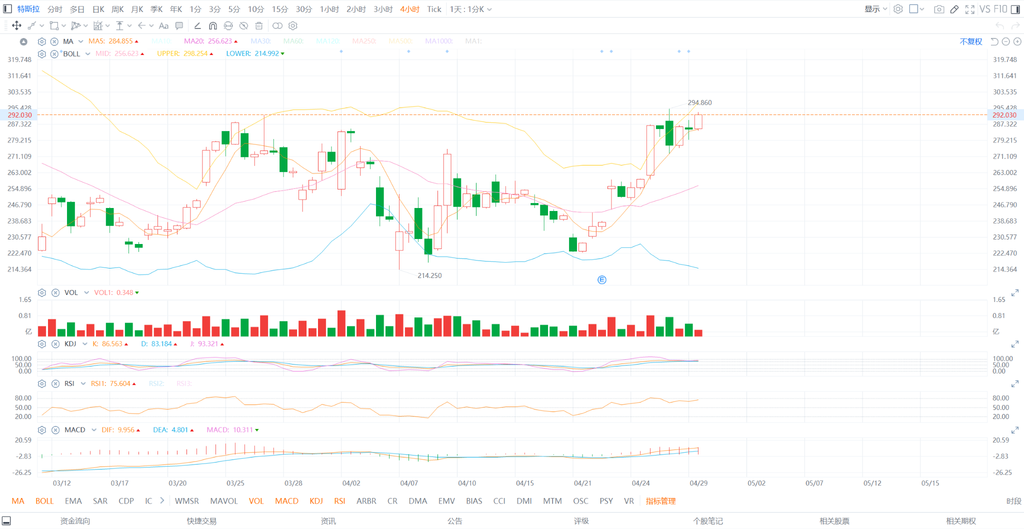
Task: Select the trend line drawing tool
Action: [32, 26]
